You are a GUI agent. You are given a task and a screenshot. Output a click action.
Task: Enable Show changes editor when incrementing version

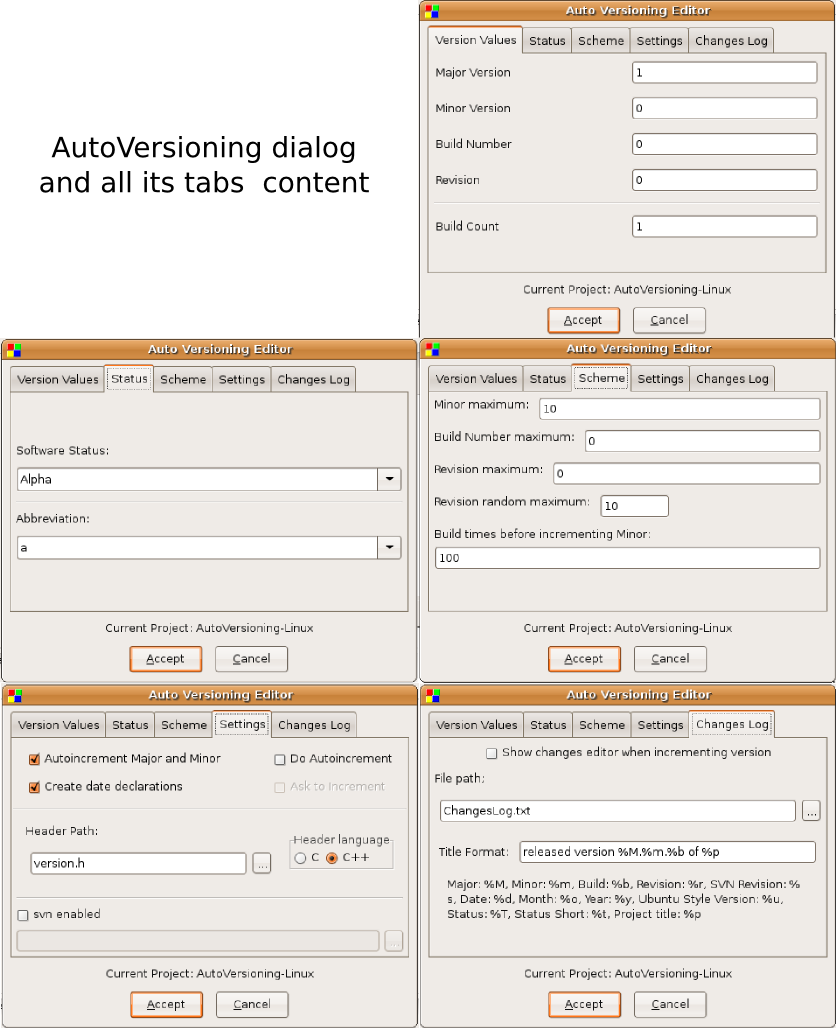point(491,753)
